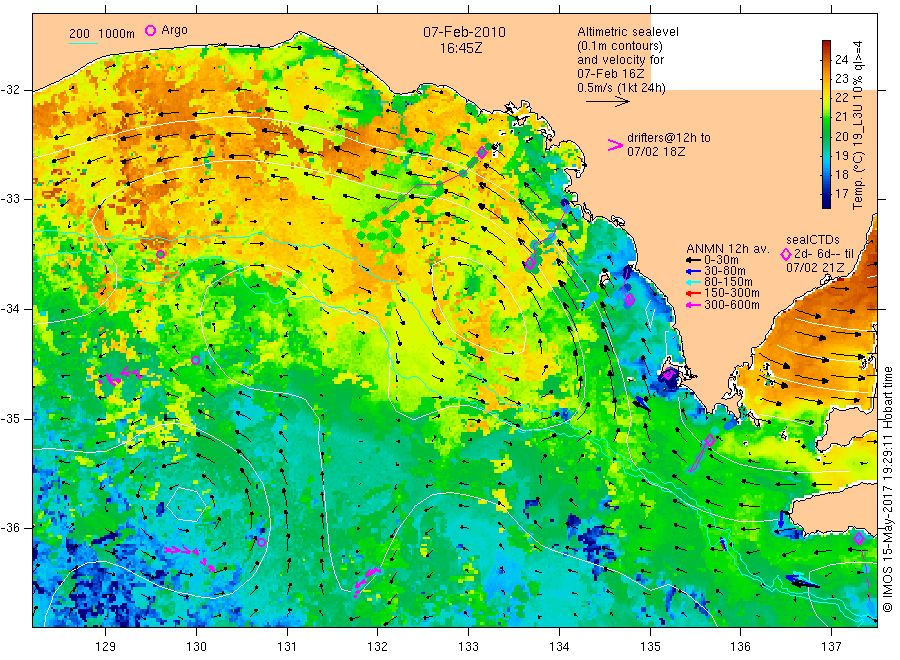Screen dimensions: 900x660
Task: Select the Argo float marker near 130E 34.5S
Action: point(195,360)
